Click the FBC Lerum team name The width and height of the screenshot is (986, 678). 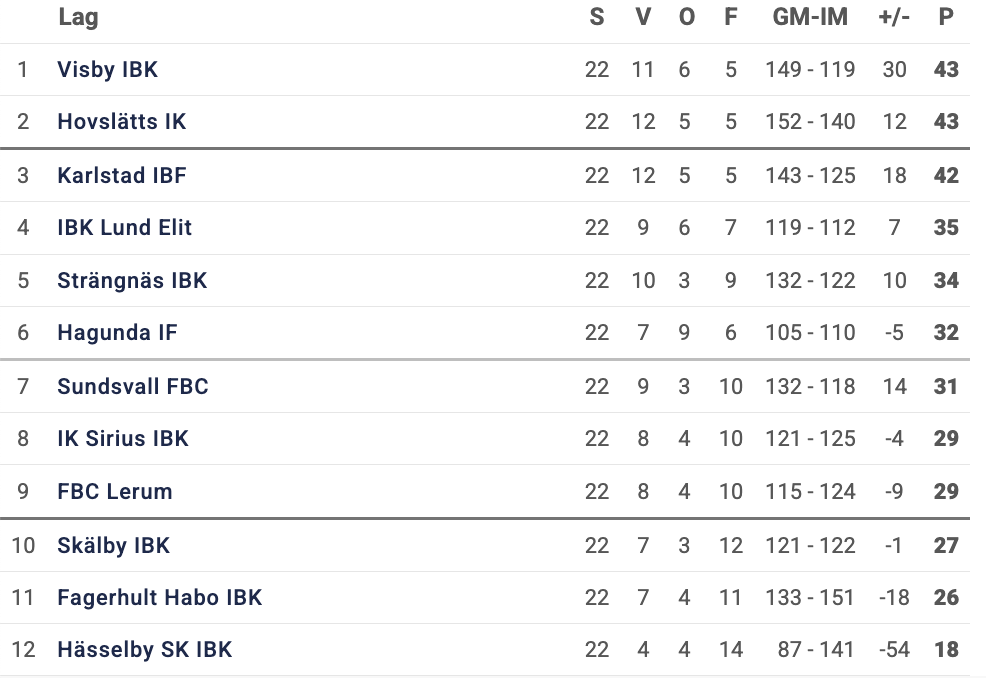[x=115, y=492]
